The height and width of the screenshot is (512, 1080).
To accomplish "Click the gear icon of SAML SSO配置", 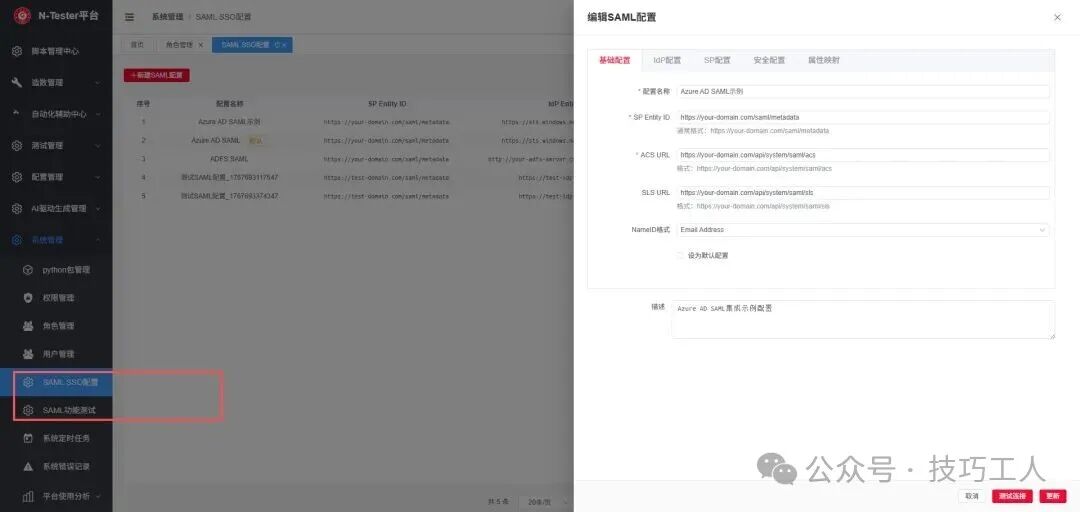I will [x=28, y=382].
